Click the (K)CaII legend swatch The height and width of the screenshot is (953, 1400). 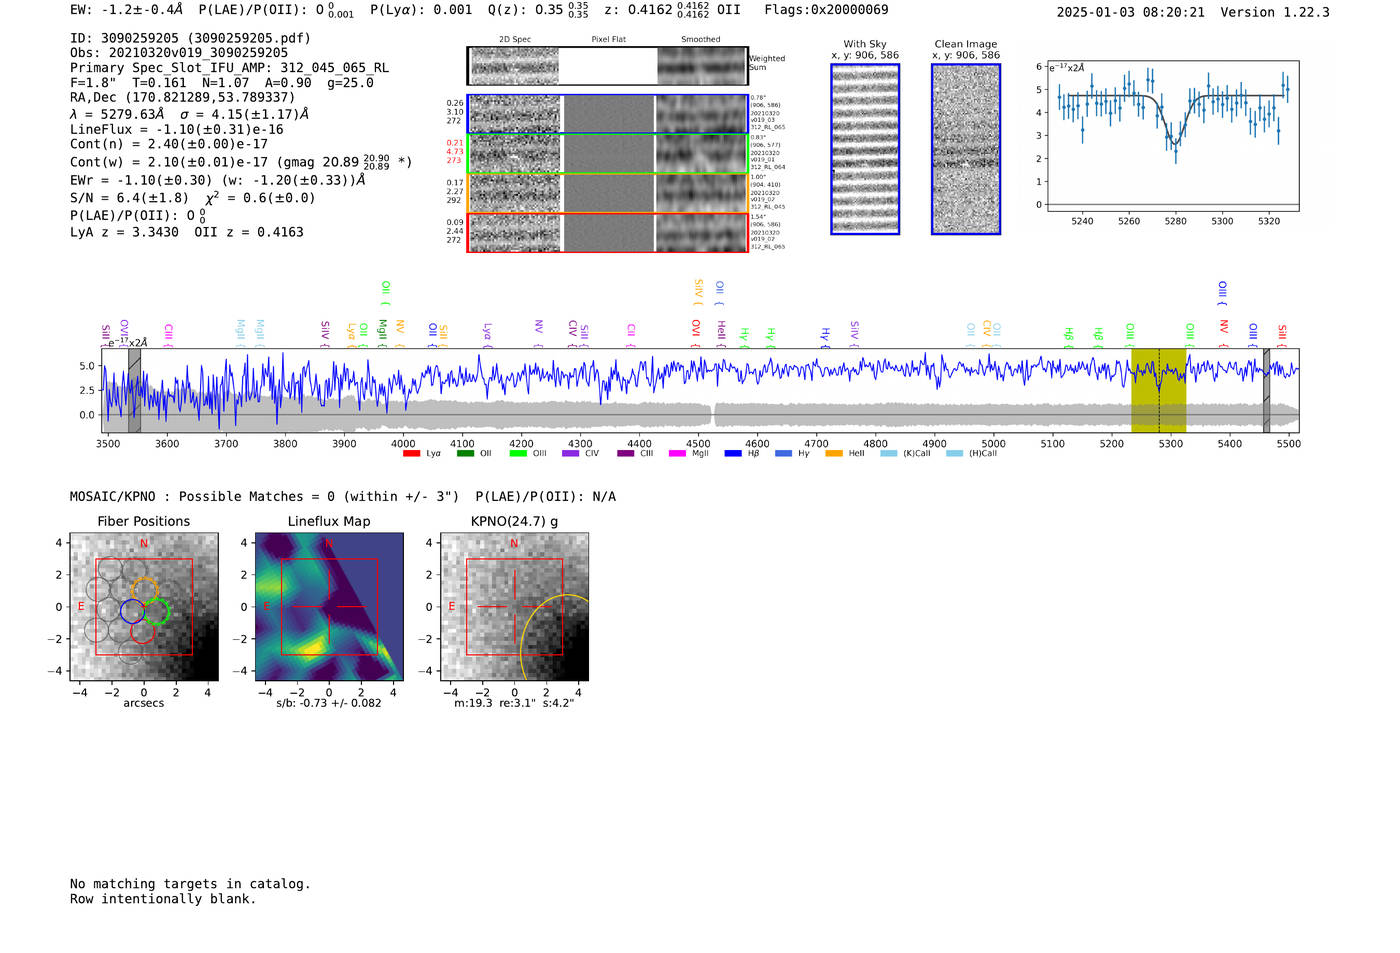click(889, 454)
